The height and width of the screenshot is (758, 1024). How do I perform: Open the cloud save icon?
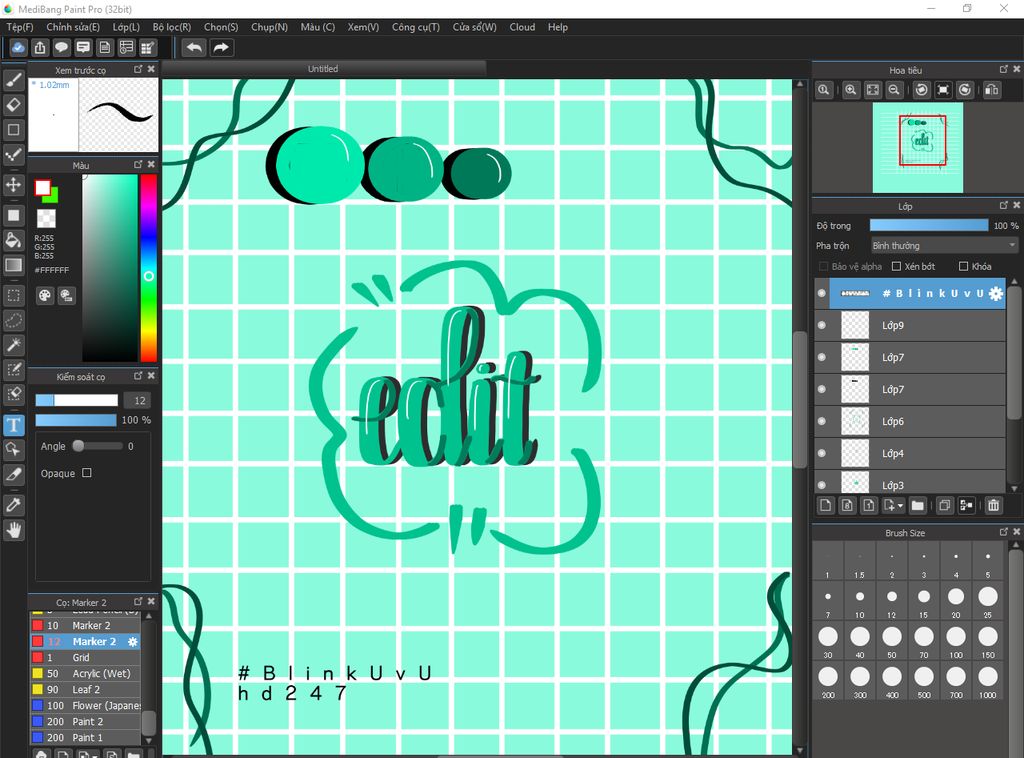point(18,48)
